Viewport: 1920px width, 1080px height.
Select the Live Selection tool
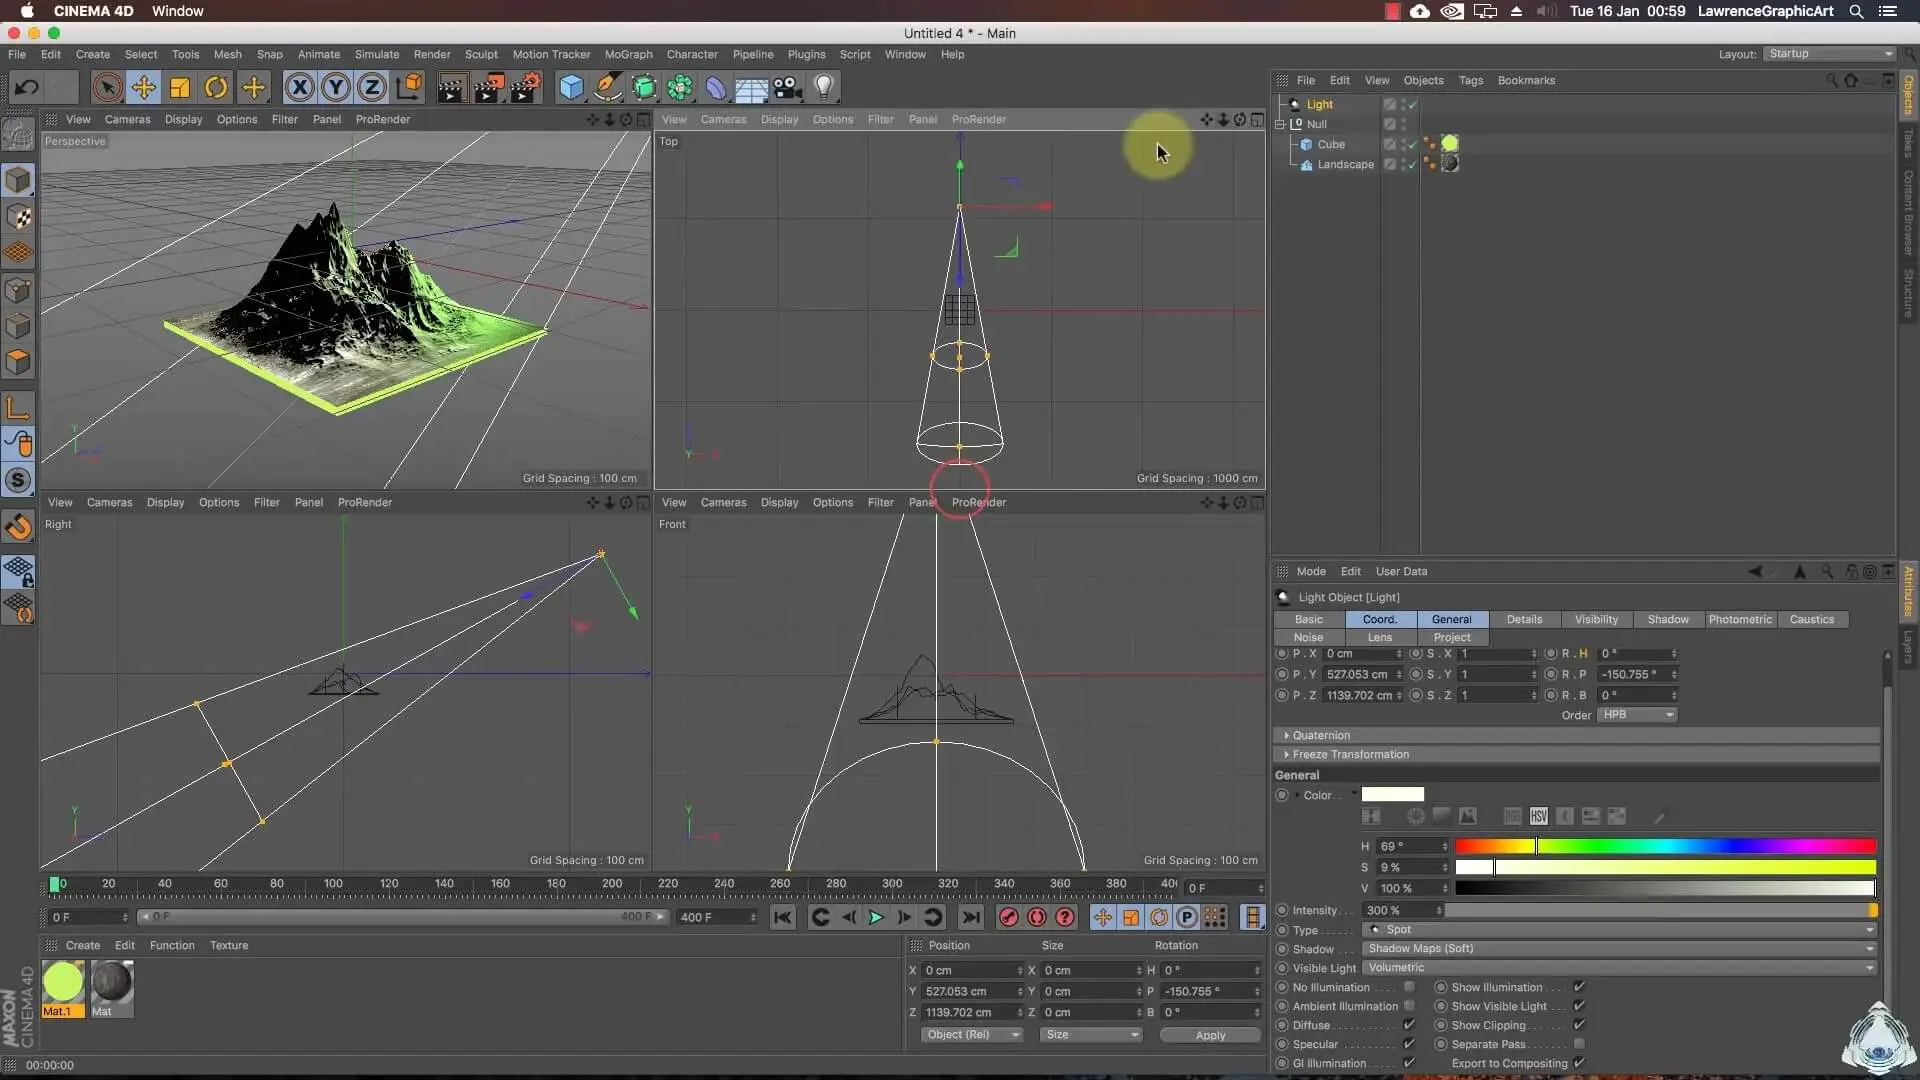[x=107, y=87]
